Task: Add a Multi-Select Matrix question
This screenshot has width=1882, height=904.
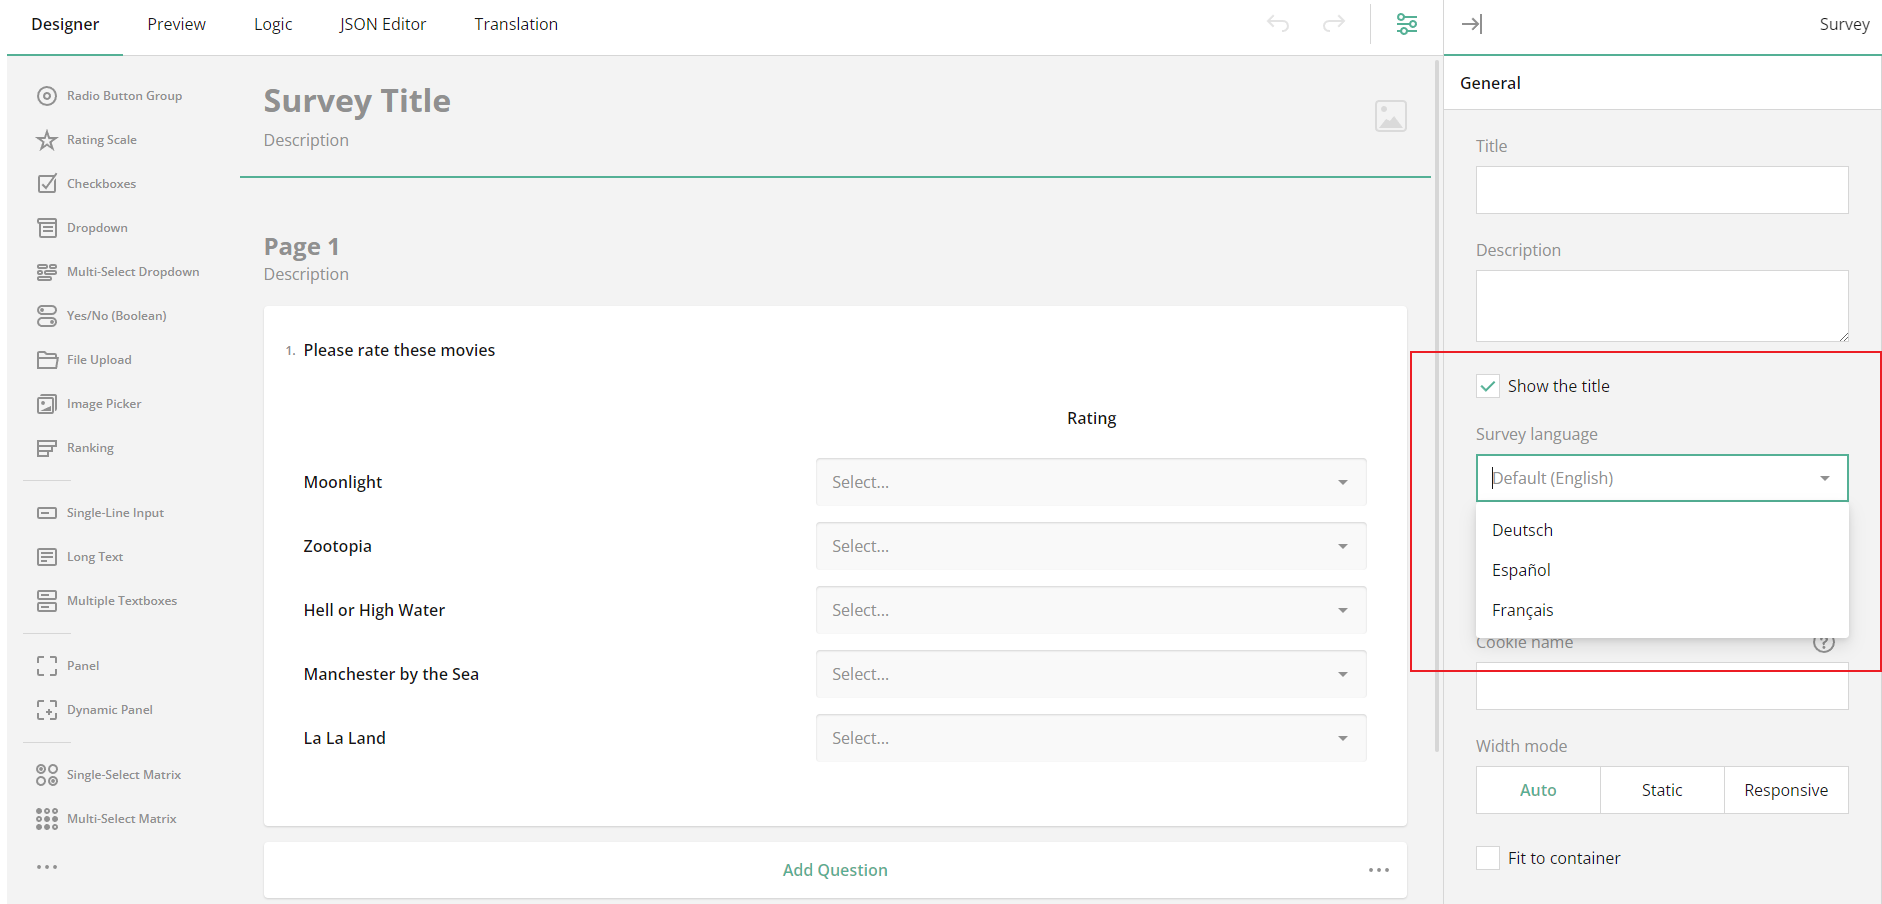Action: tap(121, 818)
